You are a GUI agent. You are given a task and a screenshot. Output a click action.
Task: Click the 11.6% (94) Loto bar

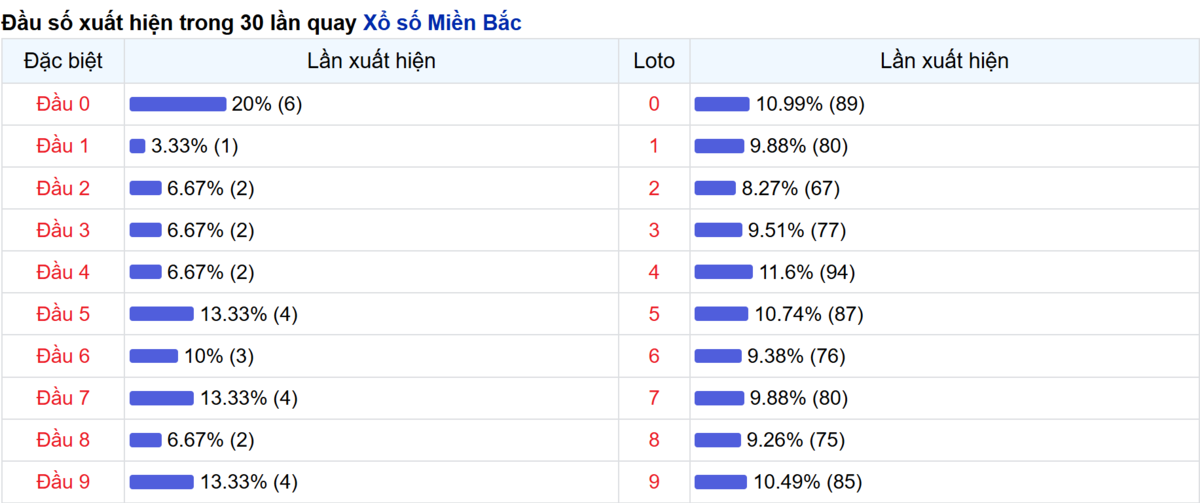pos(724,272)
